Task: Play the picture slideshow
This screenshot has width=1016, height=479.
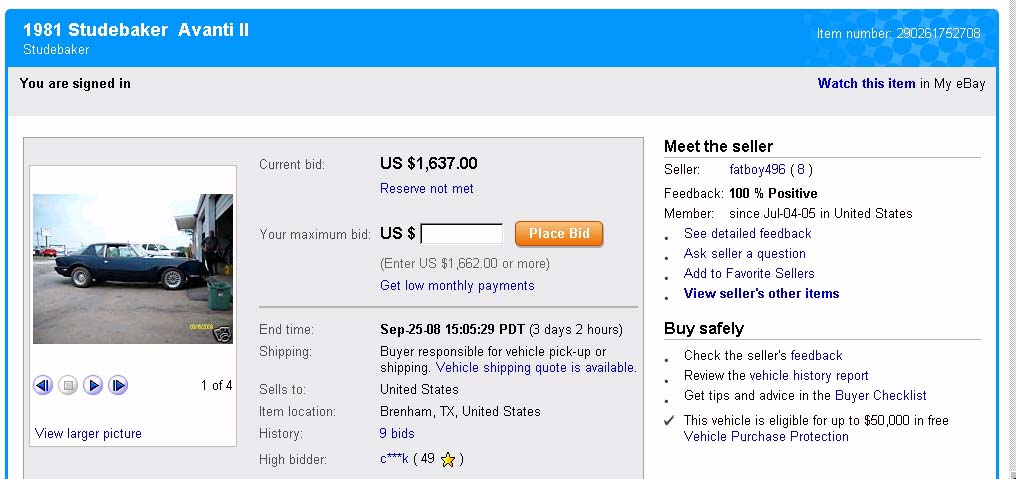Action: click(x=93, y=385)
